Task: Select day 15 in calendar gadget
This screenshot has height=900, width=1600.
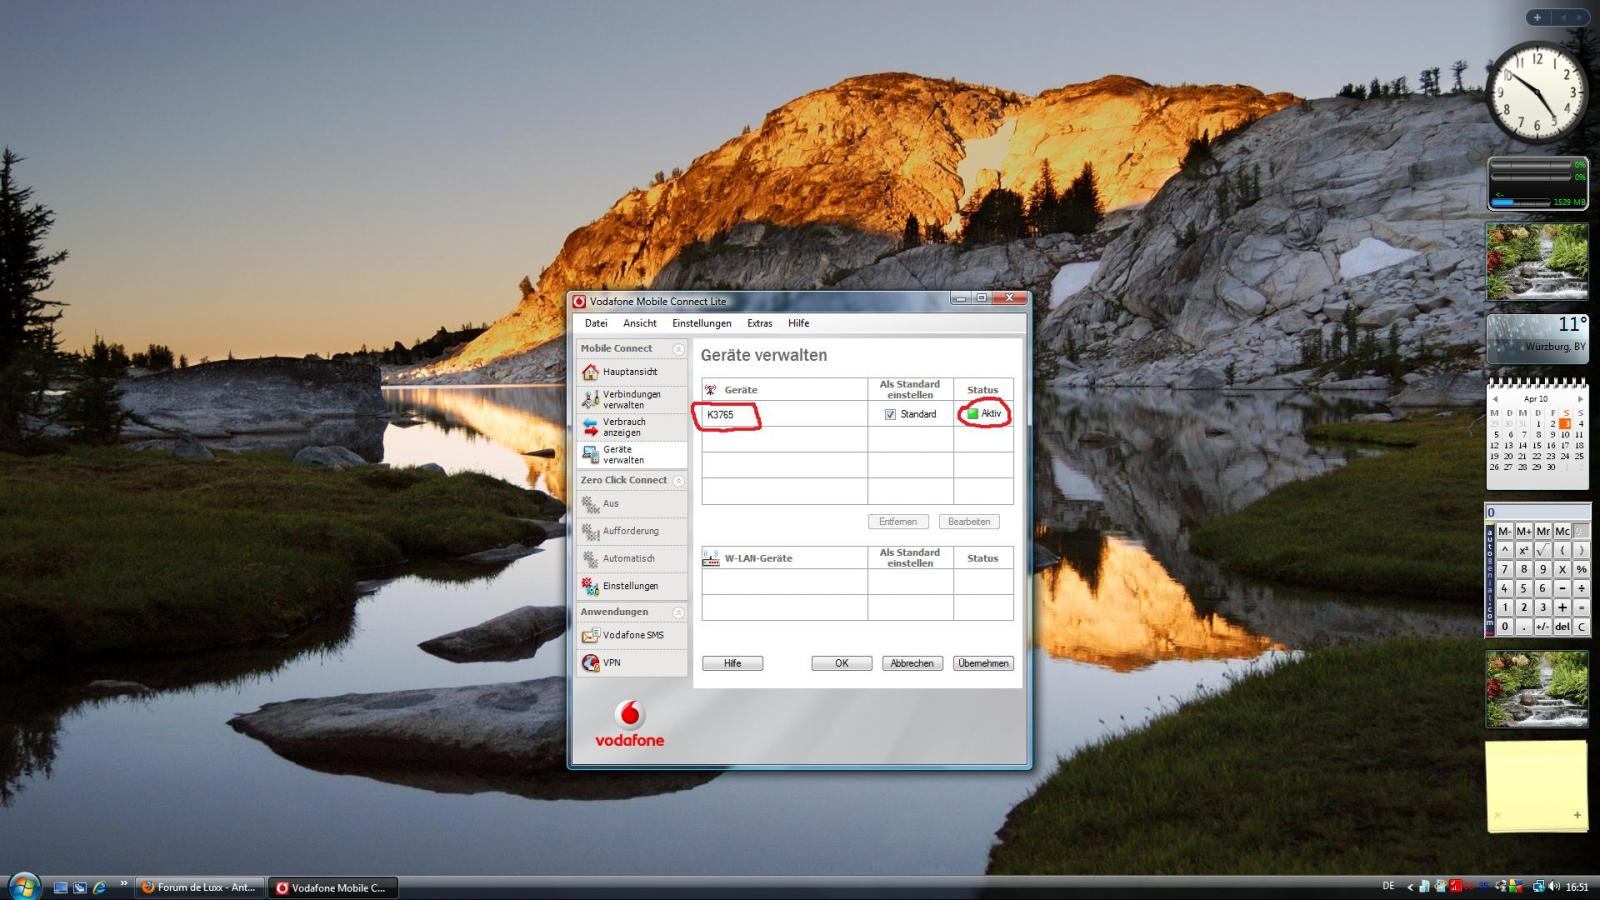Action: tap(1538, 445)
